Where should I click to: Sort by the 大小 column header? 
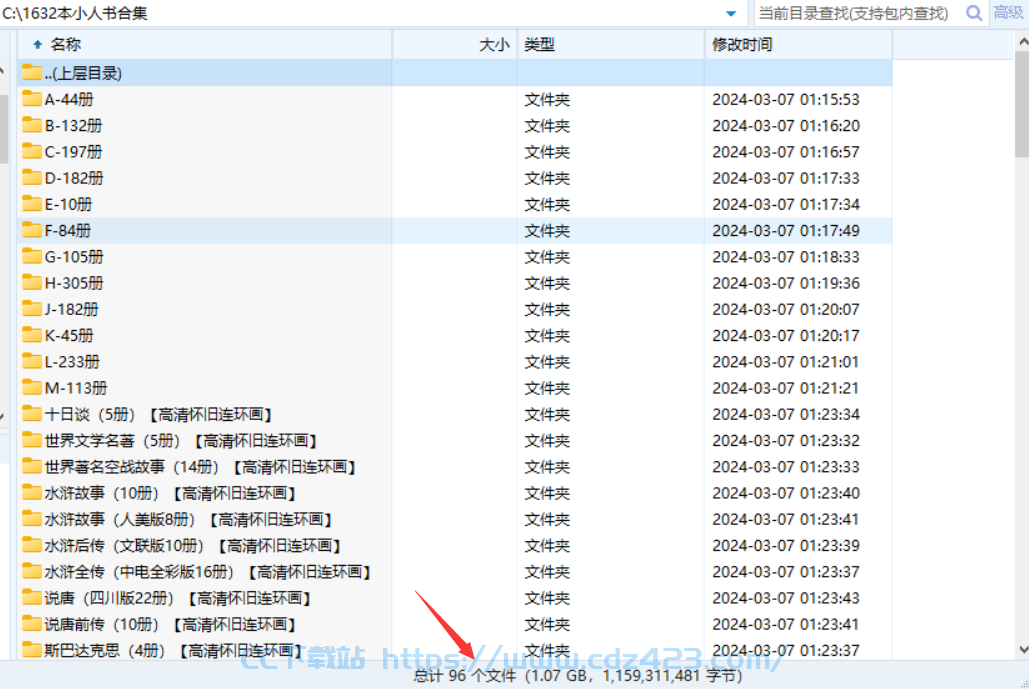(493, 45)
